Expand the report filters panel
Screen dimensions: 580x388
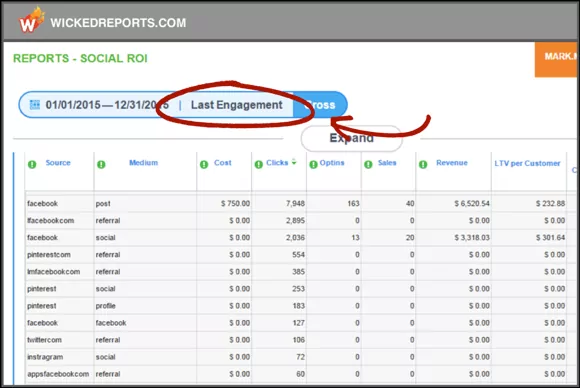point(351,138)
